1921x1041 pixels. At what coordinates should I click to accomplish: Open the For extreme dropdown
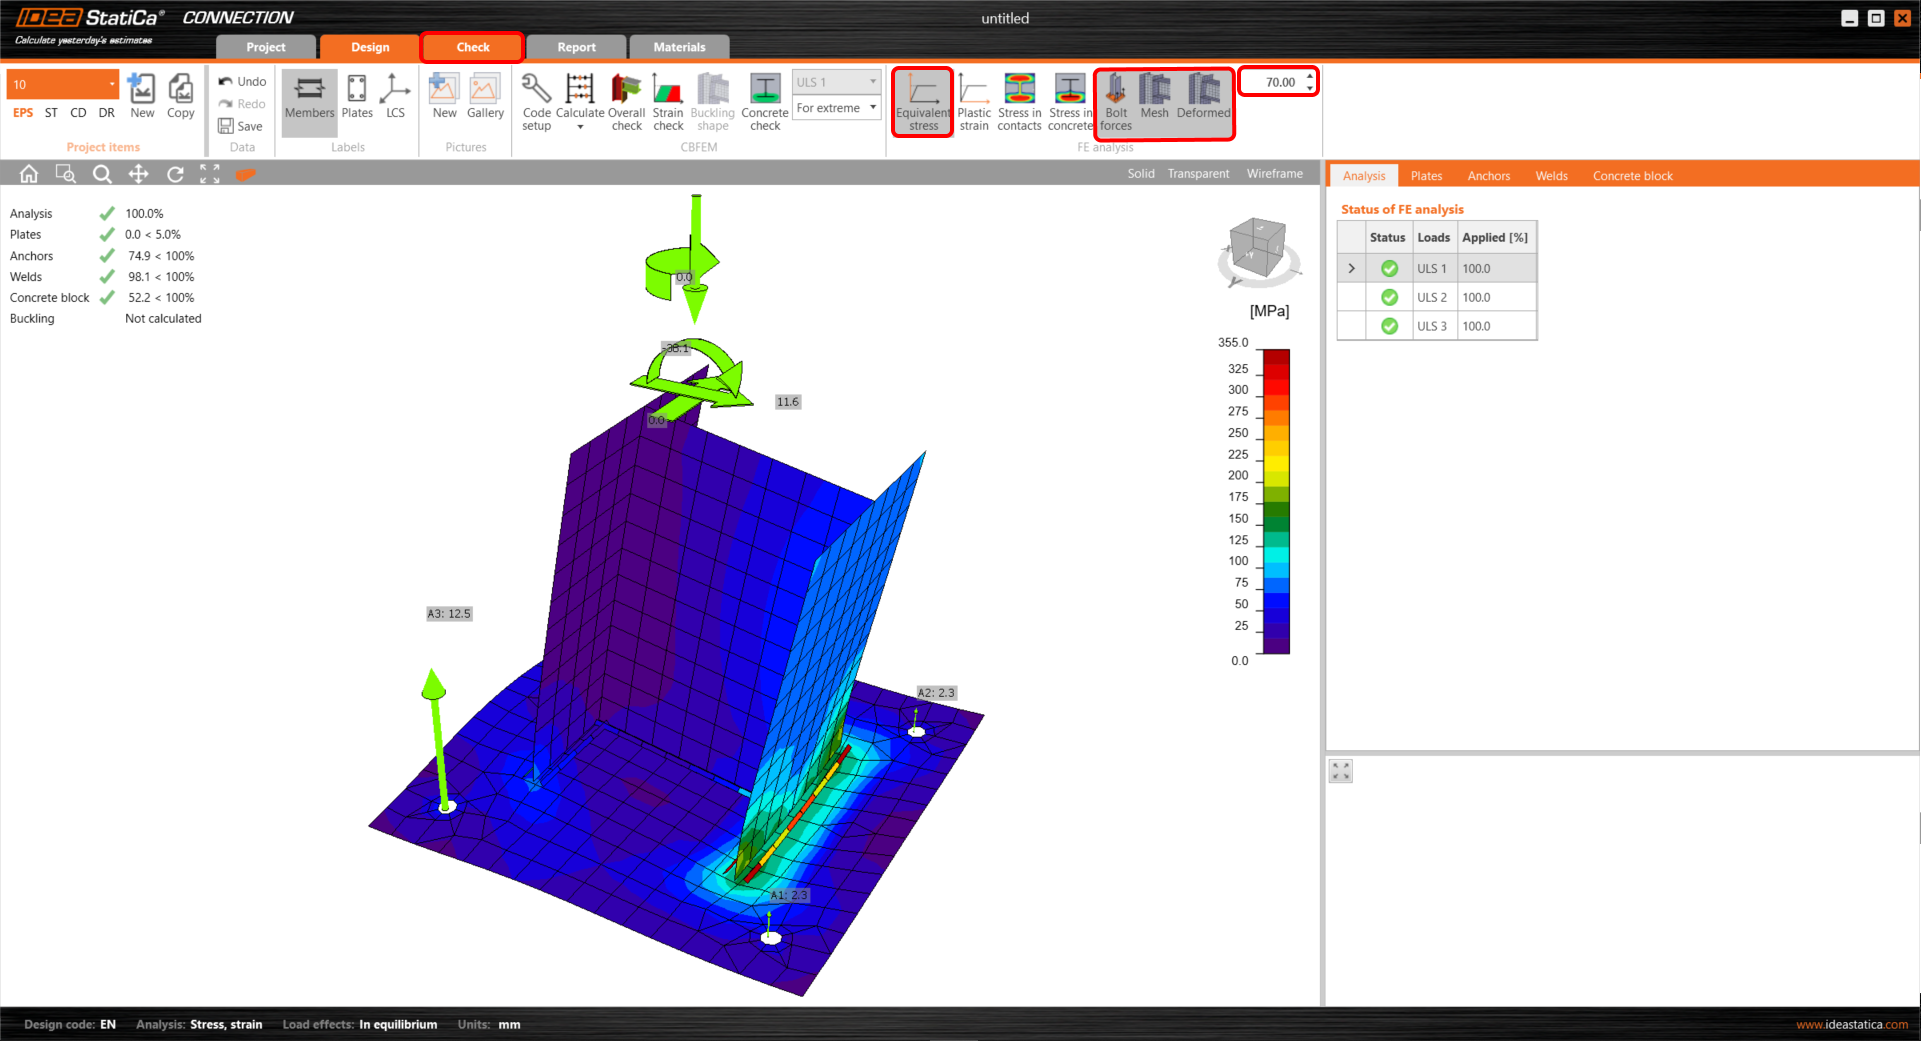click(836, 108)
